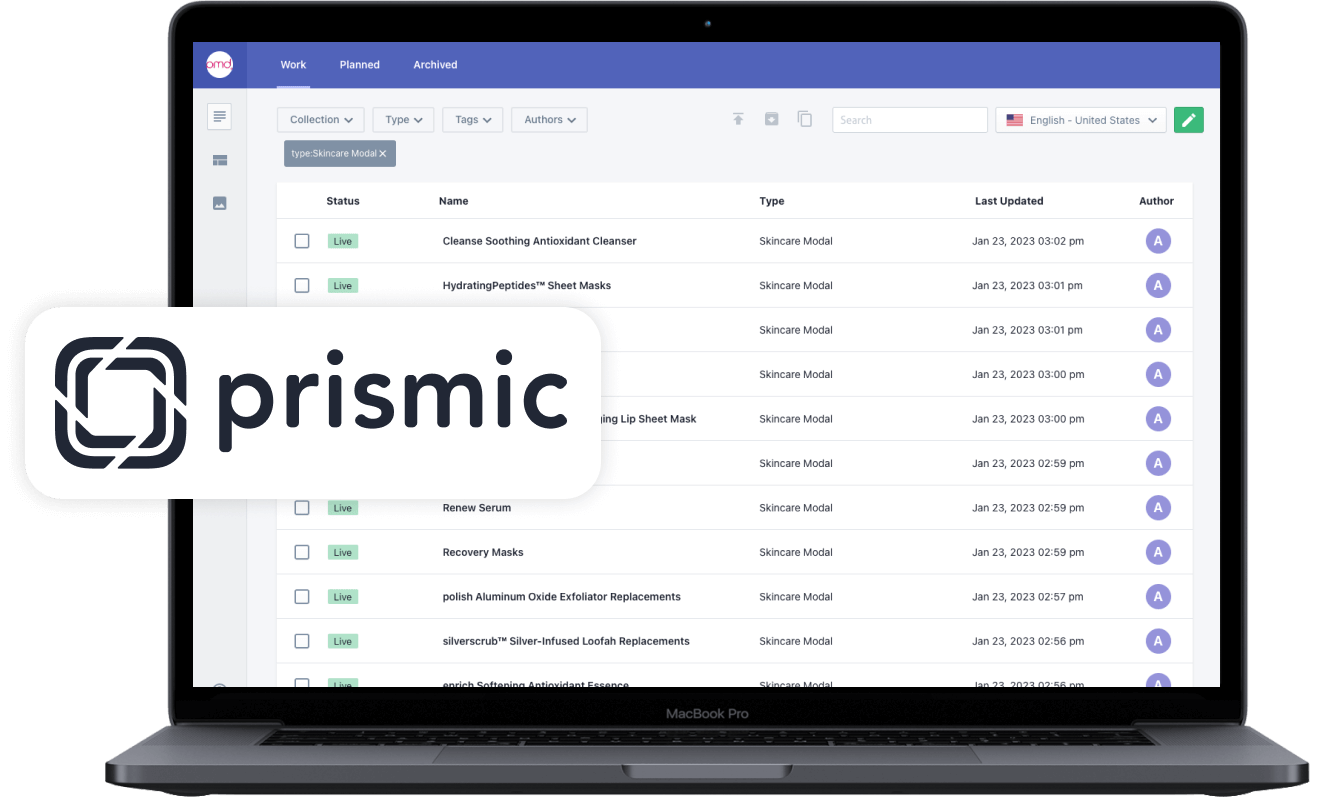Switch to the Archived tab
This screenshot has width=1320, height=805.
pos(435,65)
